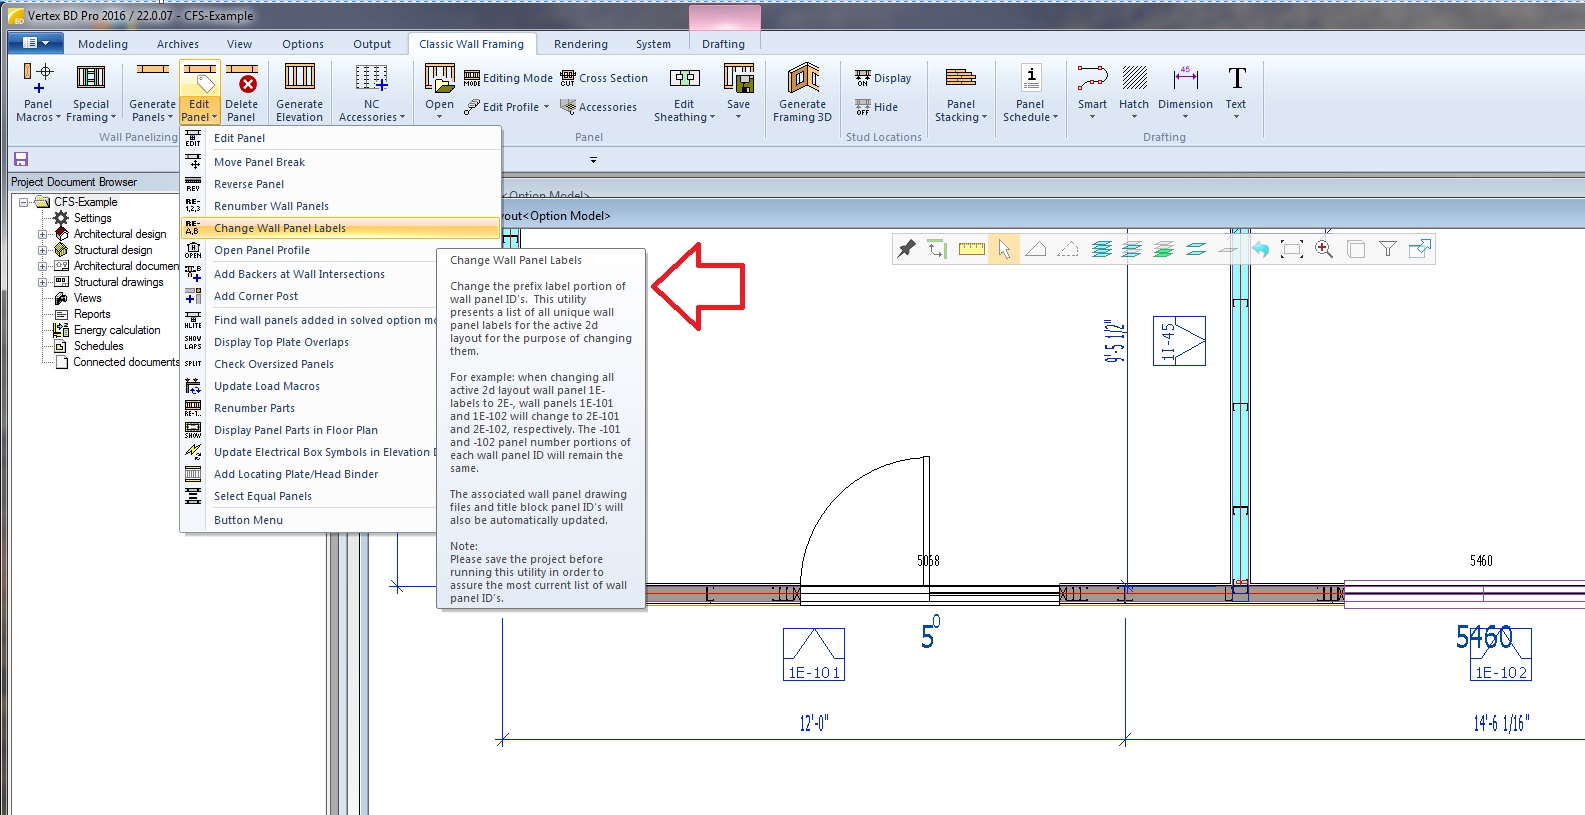Viewport: 1585px width, 815px height.
Task: Click the Delete Panel icon
Action: click(x=241, y=92)
